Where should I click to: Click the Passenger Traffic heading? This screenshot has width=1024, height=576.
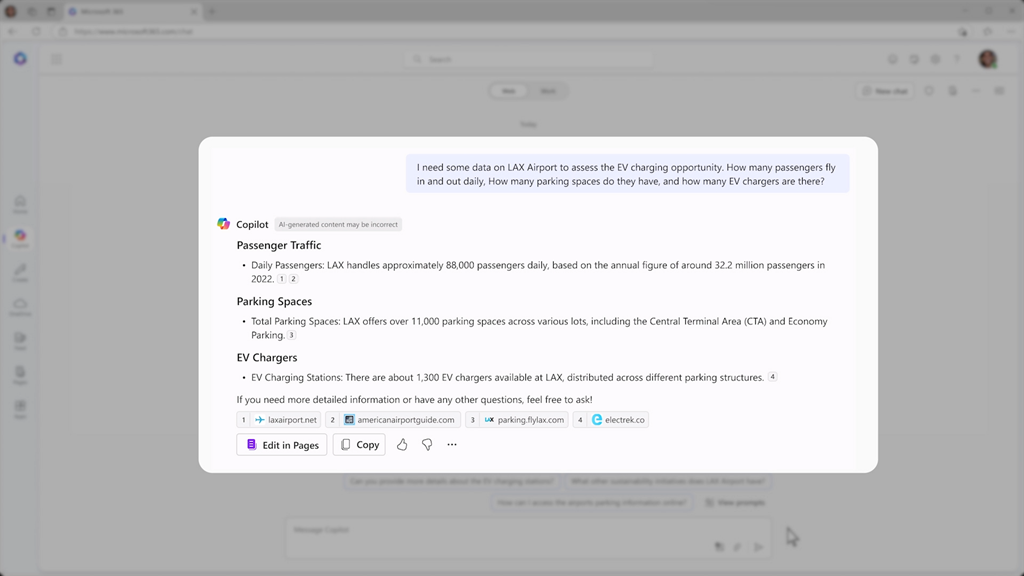pos(279,246)
